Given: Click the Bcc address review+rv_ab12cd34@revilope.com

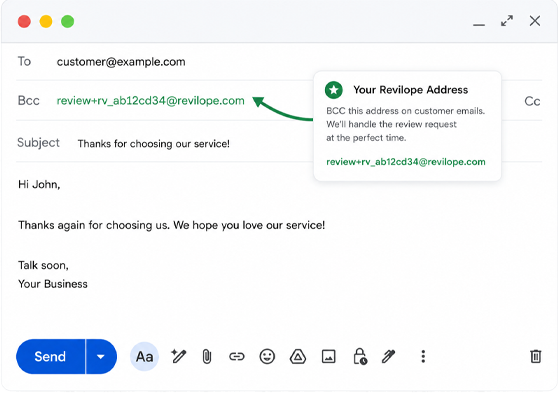Looking at the screenshot, I should [x=151, y=101].
